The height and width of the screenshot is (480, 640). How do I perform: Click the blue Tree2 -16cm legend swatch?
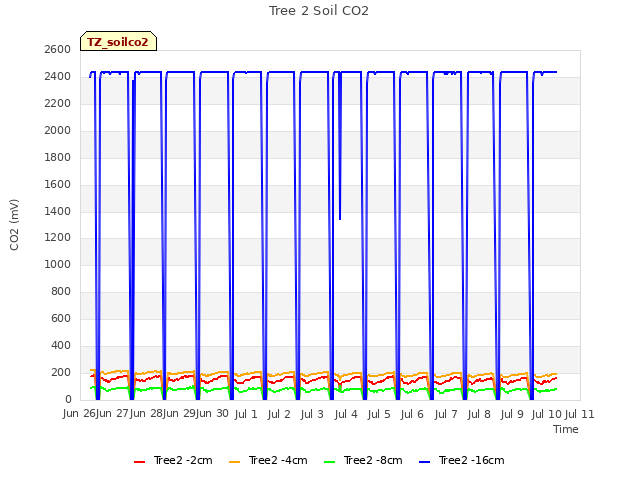click(x=424, y=462)
